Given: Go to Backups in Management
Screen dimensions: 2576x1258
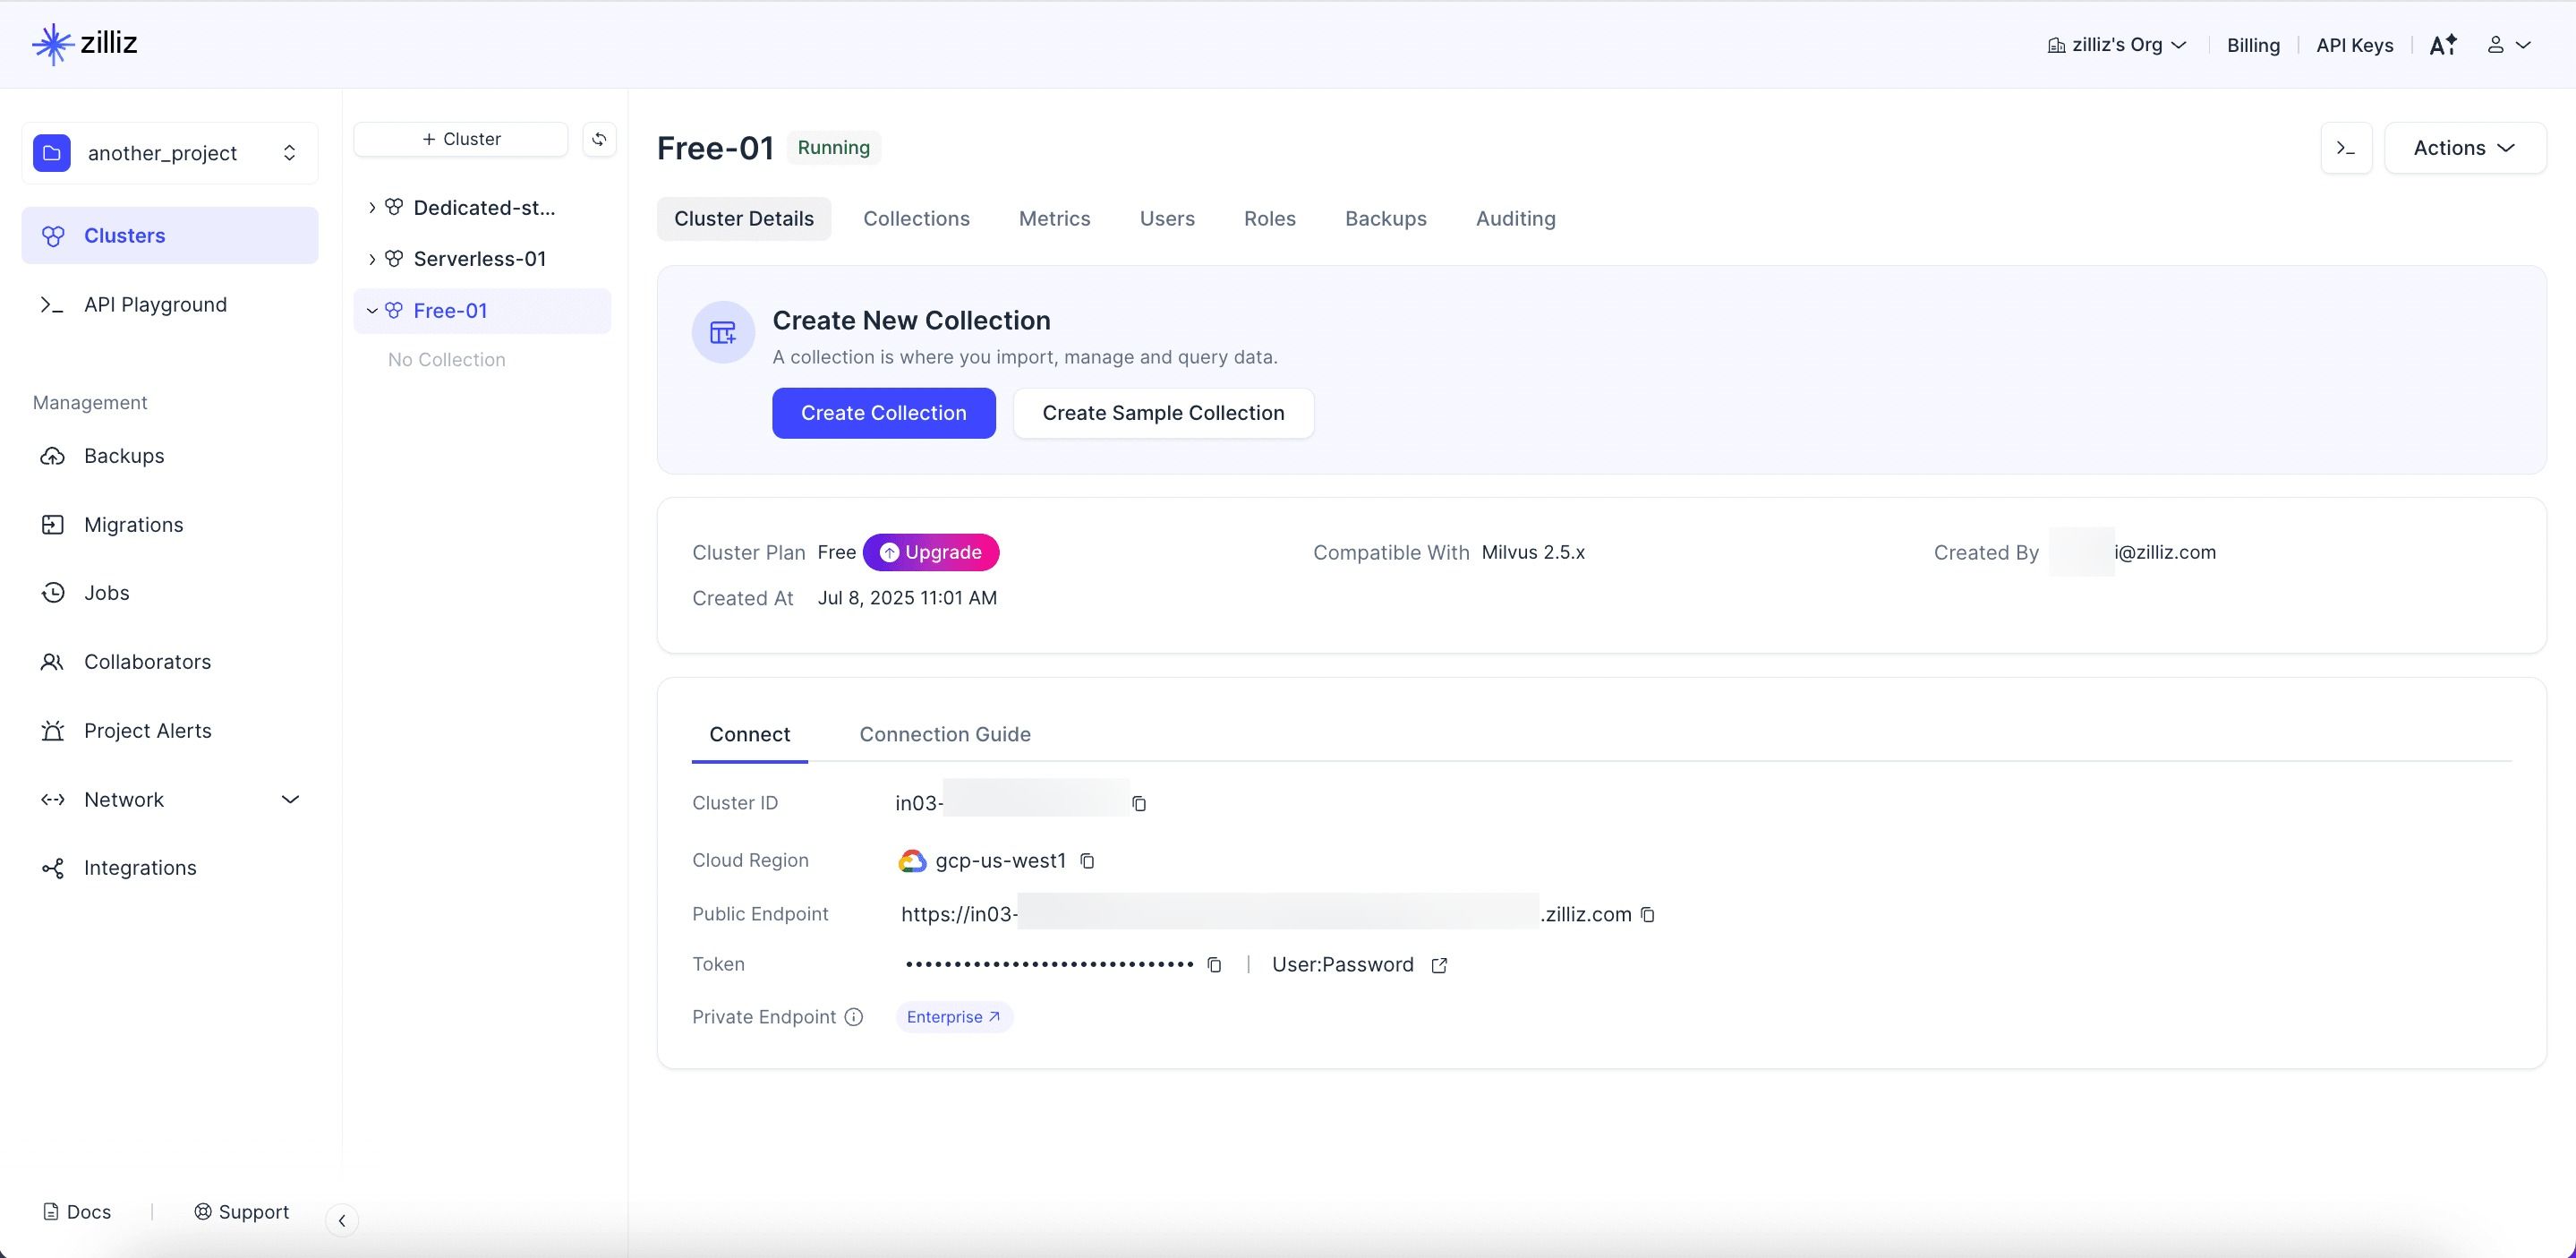Looking at the screenshot, I should point(170,456).
